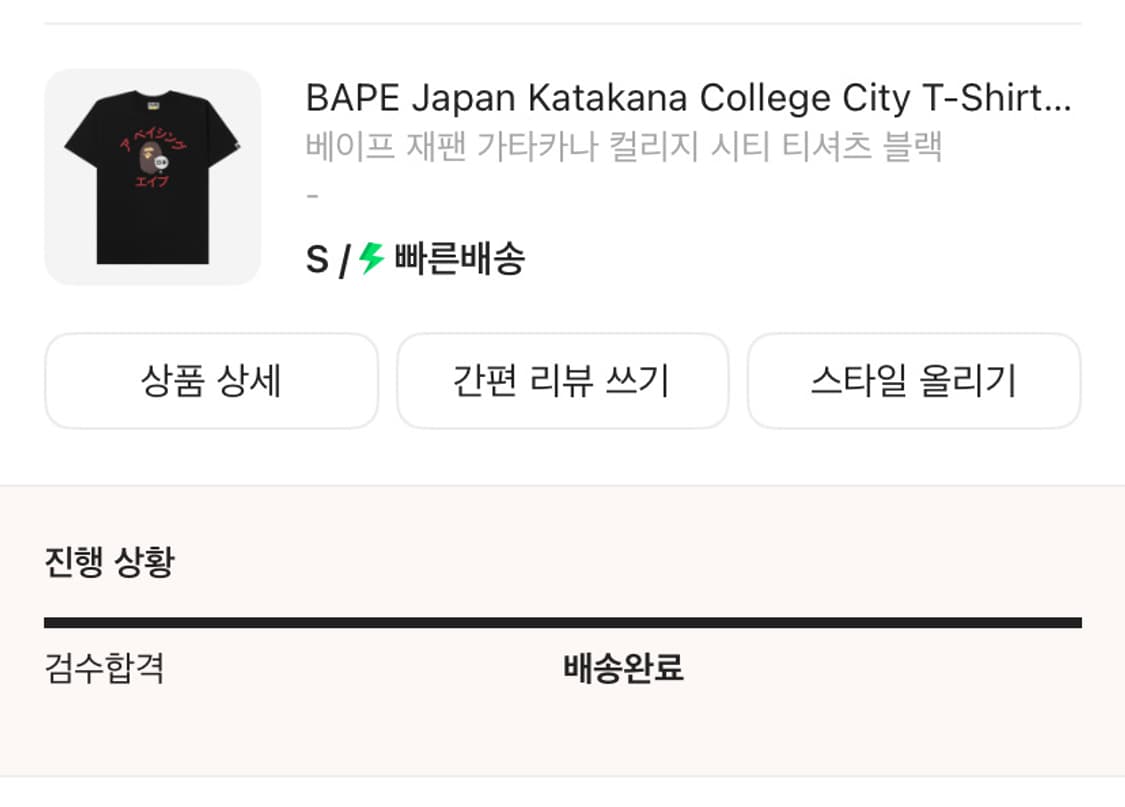This screenshot has height=807, width=1125.
Task: Tap the progress bar's right endpoint
Action: click(x=1078, y=622)
